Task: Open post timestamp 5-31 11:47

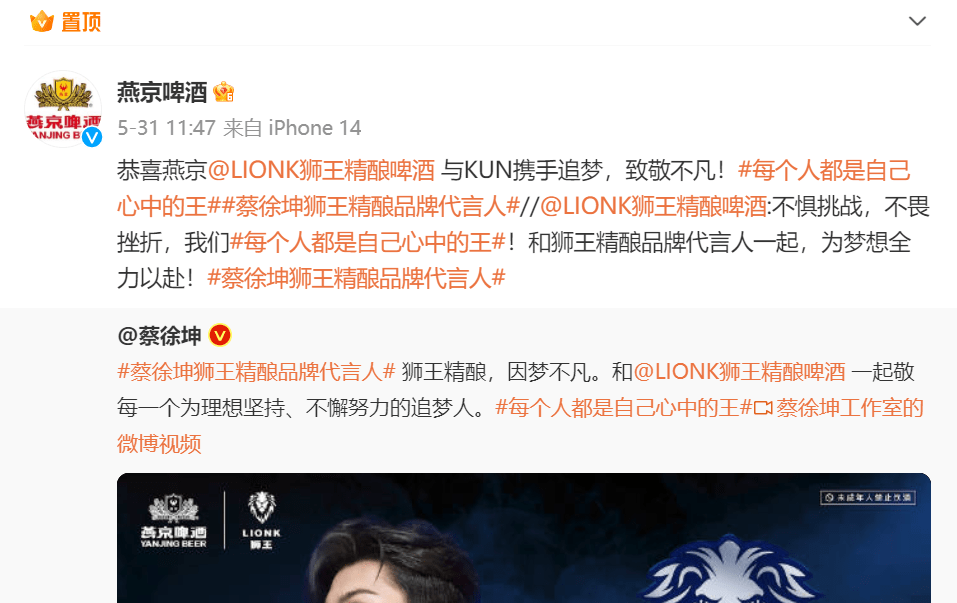Action: (166, 128)
